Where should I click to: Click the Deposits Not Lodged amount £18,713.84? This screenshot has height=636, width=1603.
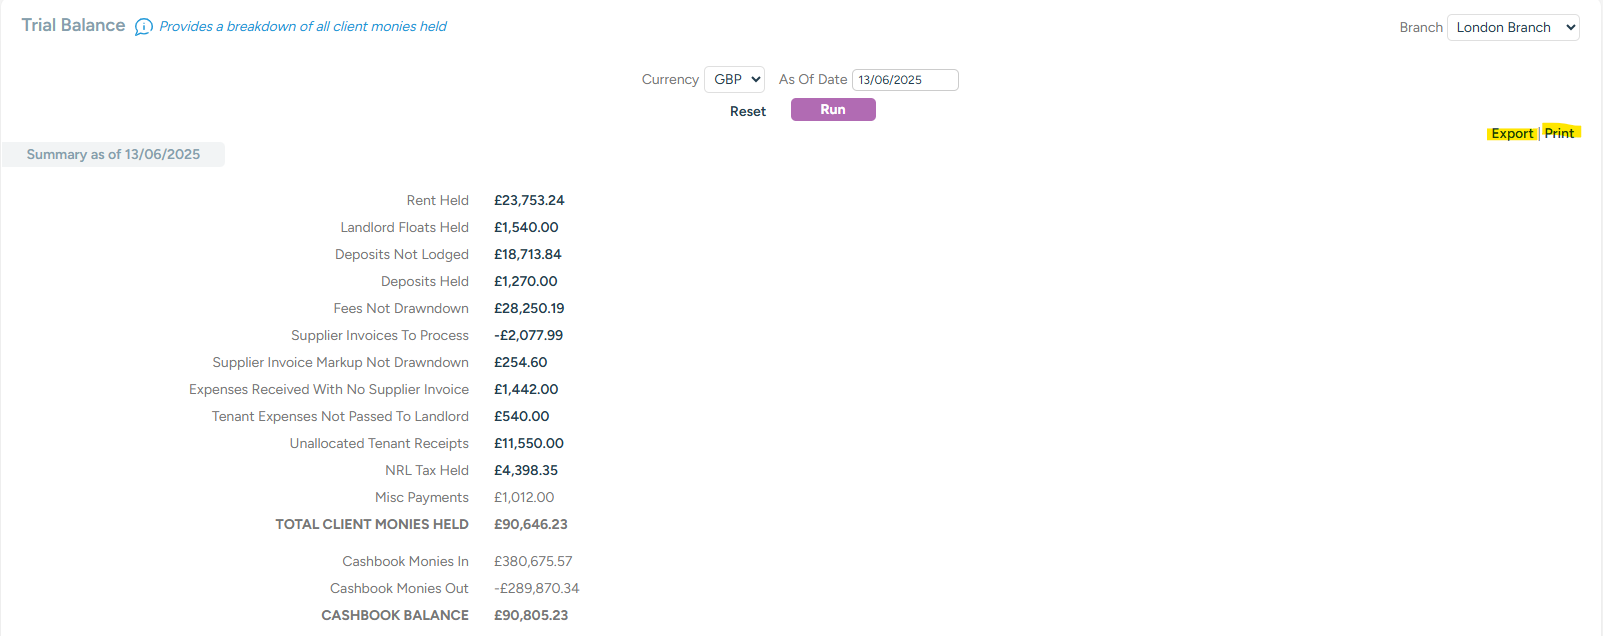(x=527, y=255)
